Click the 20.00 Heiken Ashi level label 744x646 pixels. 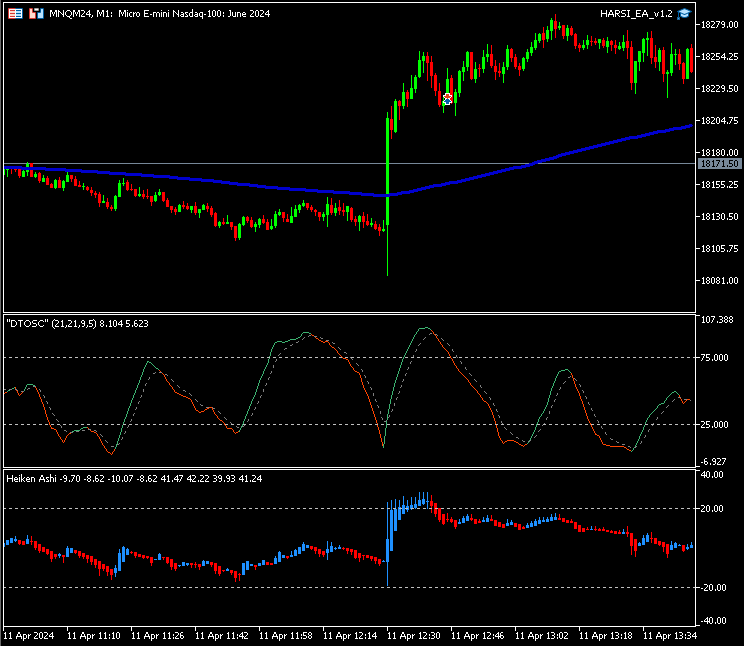(712, 509)
